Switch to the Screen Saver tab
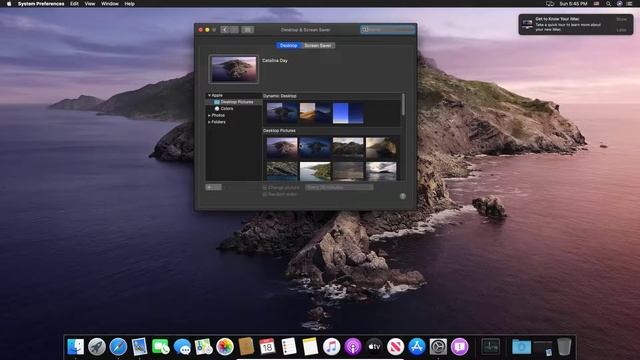640x360 pixels. 318,46
